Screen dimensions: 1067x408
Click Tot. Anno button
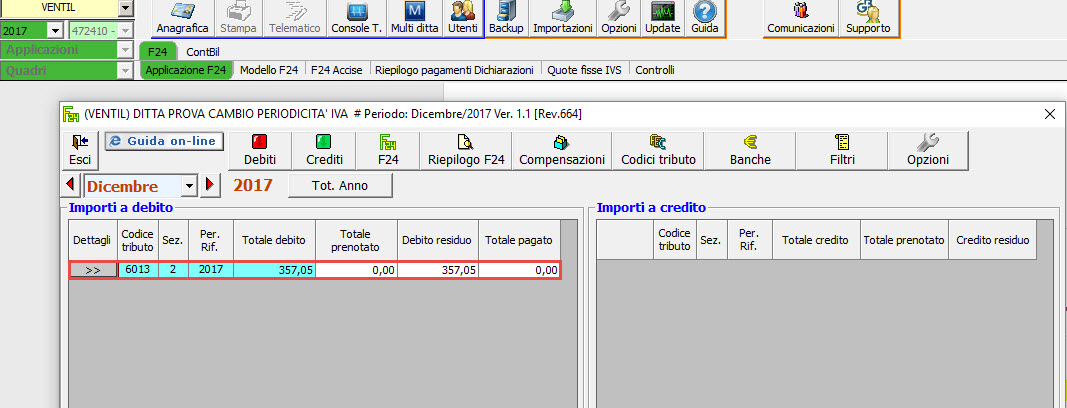(x=340, y=186)
